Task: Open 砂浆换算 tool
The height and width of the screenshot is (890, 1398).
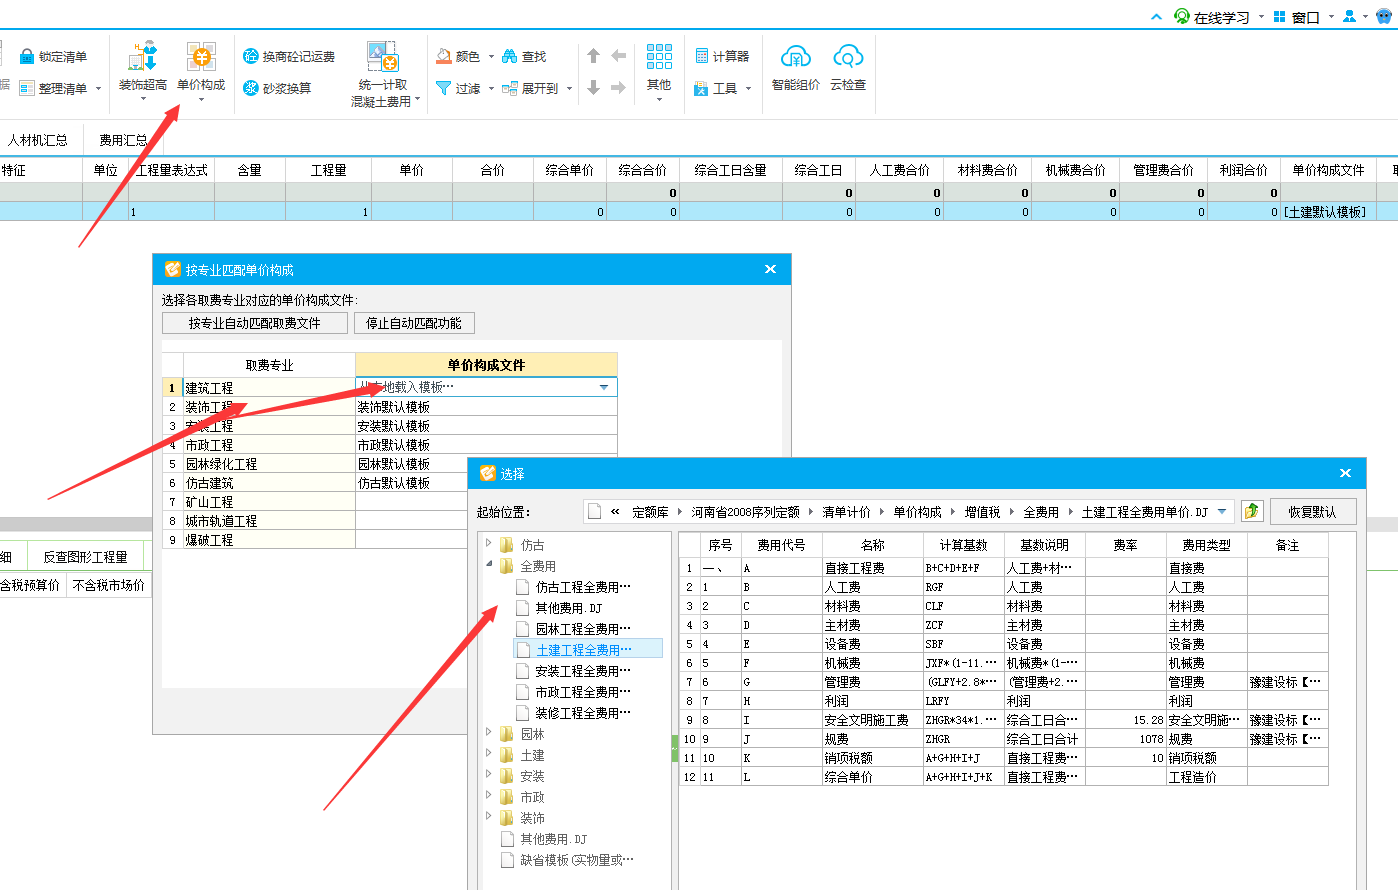Action: [x=277, y=88]
